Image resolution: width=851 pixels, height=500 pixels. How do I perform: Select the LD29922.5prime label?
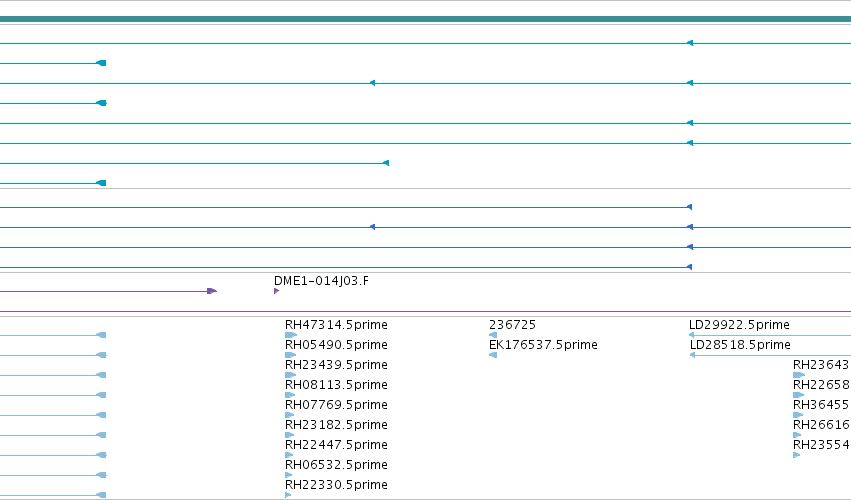pyautogui.click(x=739, y=325)
